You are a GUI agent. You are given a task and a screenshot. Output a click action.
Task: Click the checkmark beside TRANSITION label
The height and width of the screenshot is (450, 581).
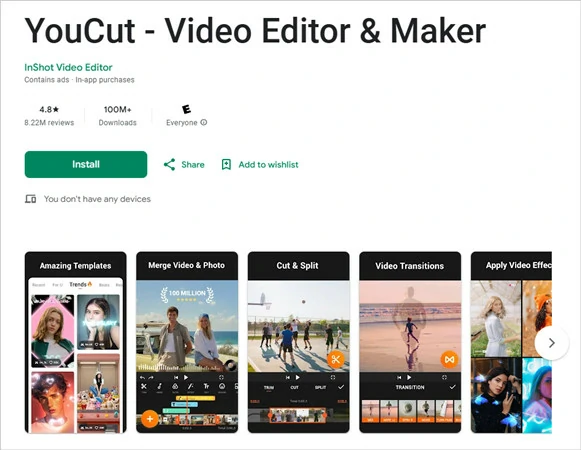[x=452, y=387]
